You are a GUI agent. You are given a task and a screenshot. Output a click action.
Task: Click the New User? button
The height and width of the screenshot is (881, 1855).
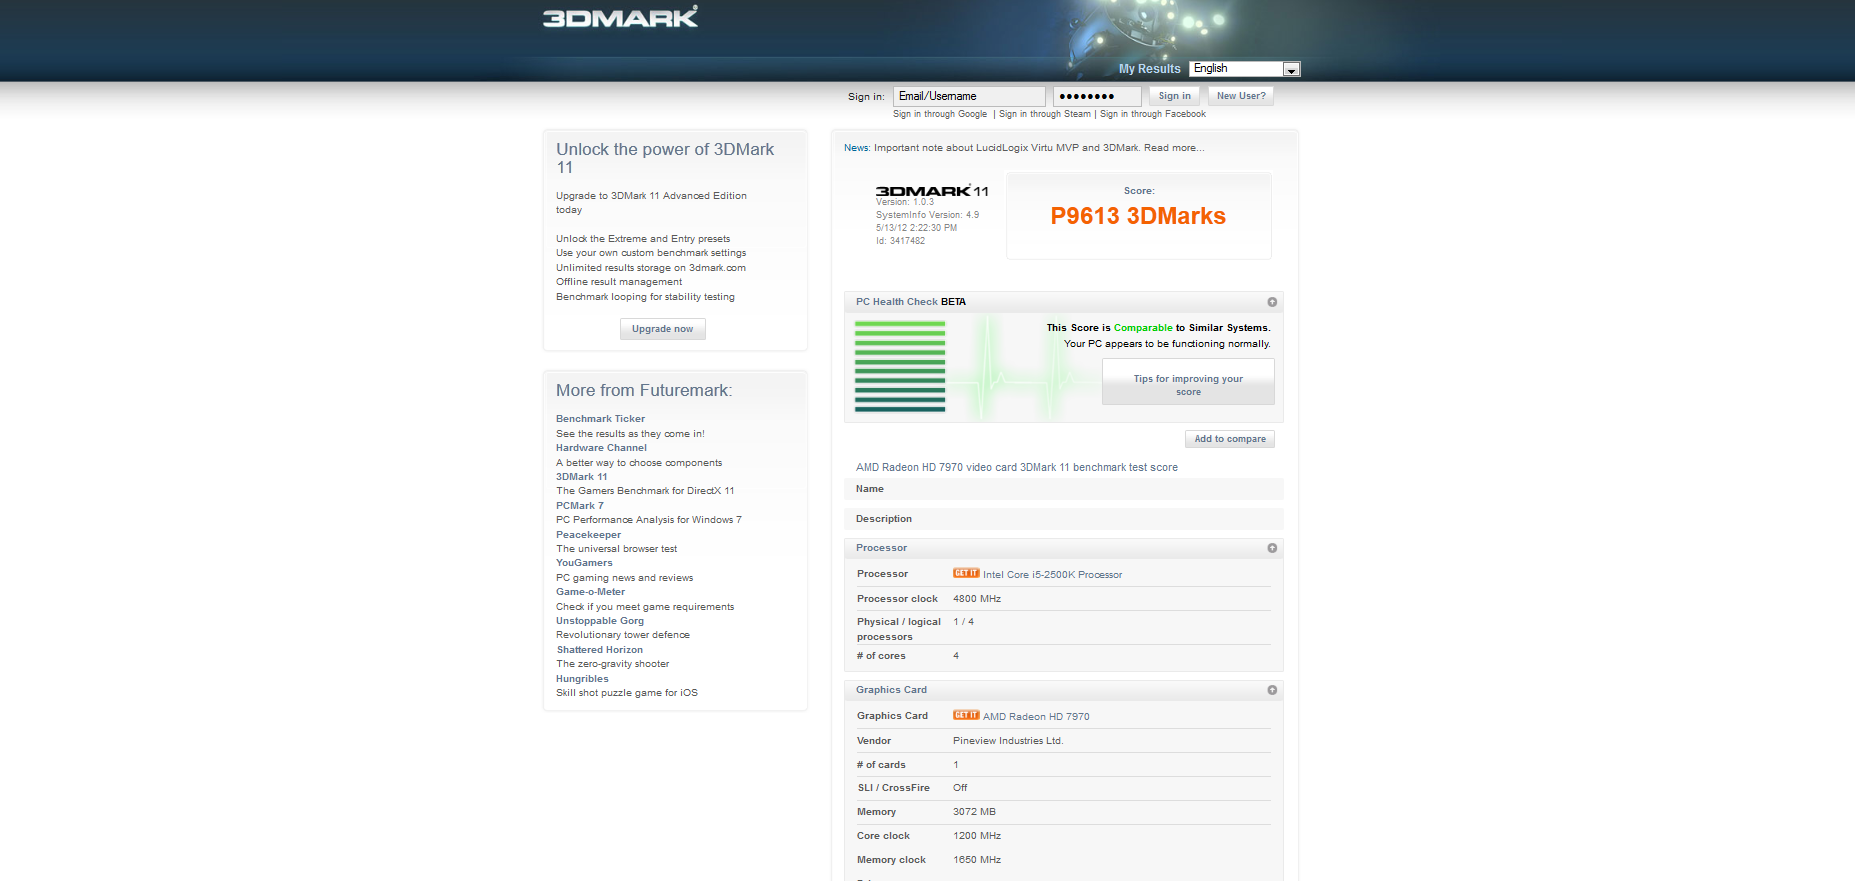point(1241,96)
